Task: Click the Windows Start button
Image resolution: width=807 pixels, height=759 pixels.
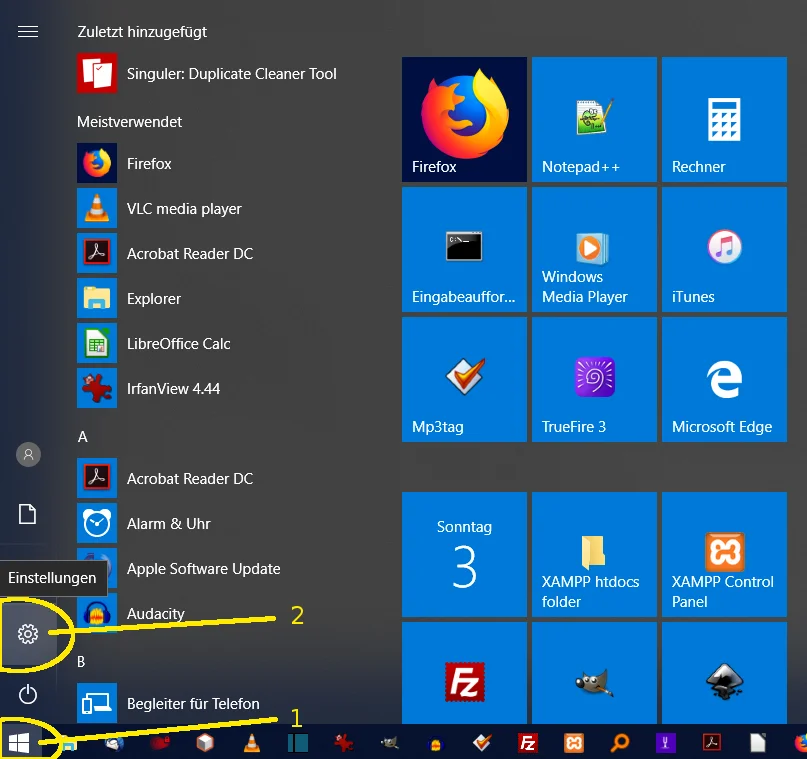Action: pyautogui.click(x=19, y=742)
